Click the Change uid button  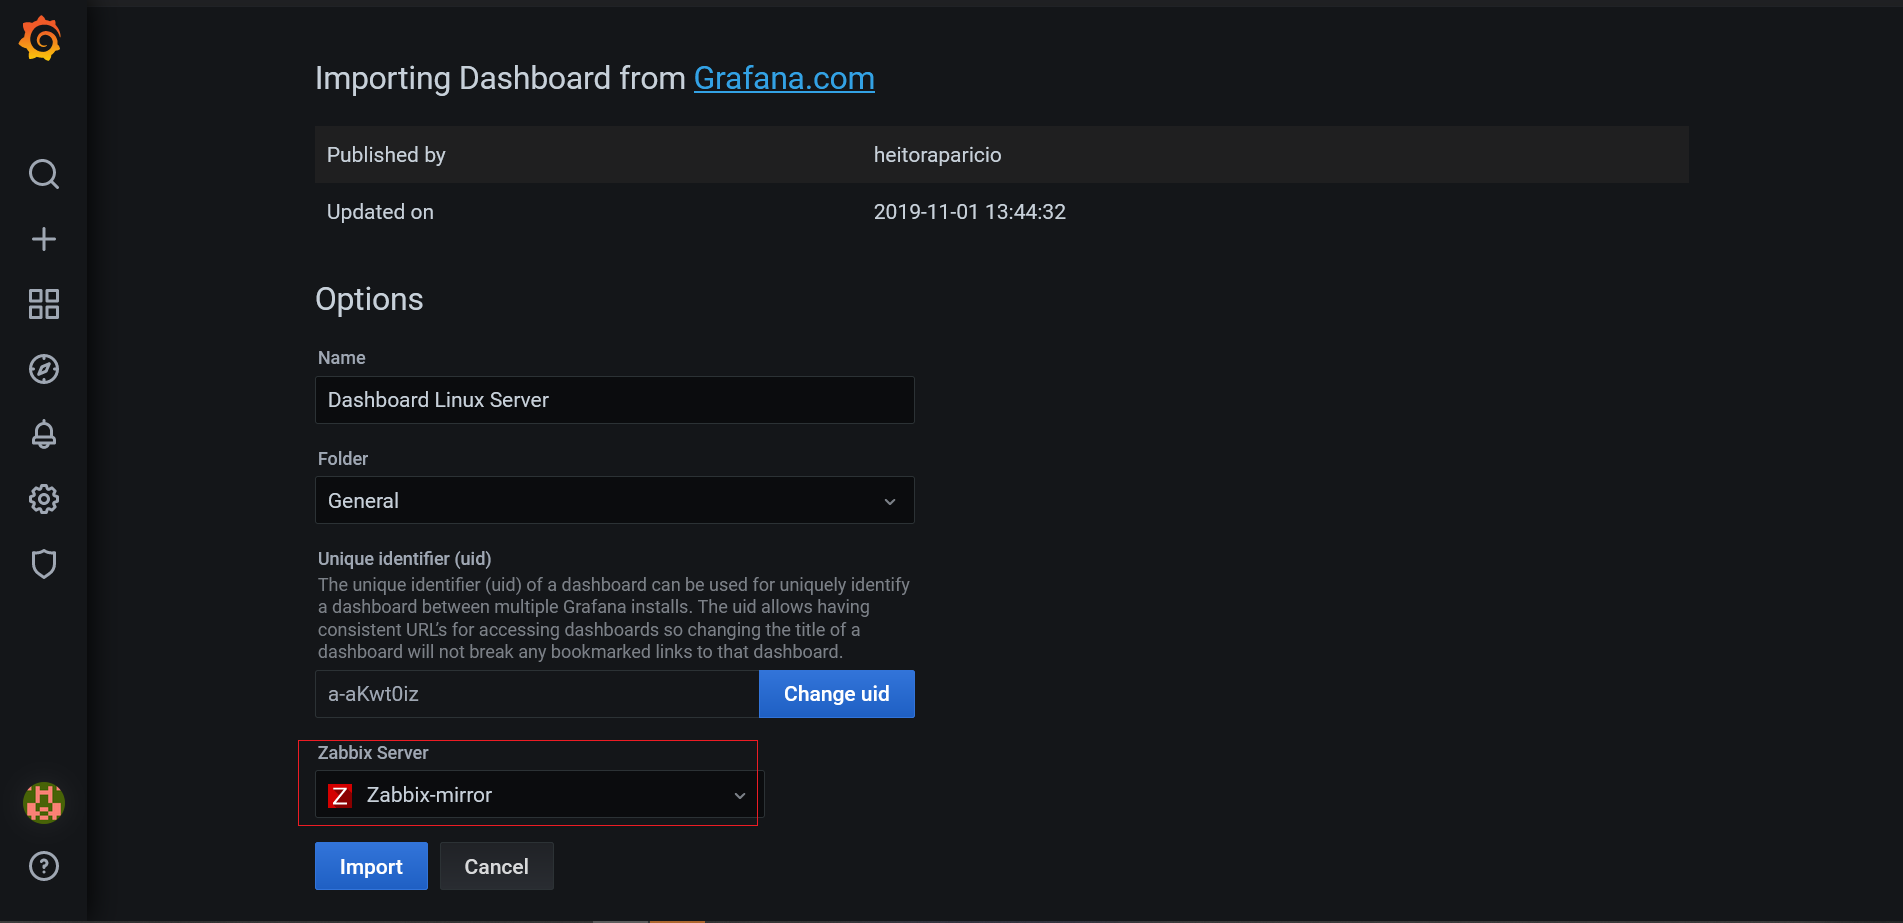(x=836, y=694)
